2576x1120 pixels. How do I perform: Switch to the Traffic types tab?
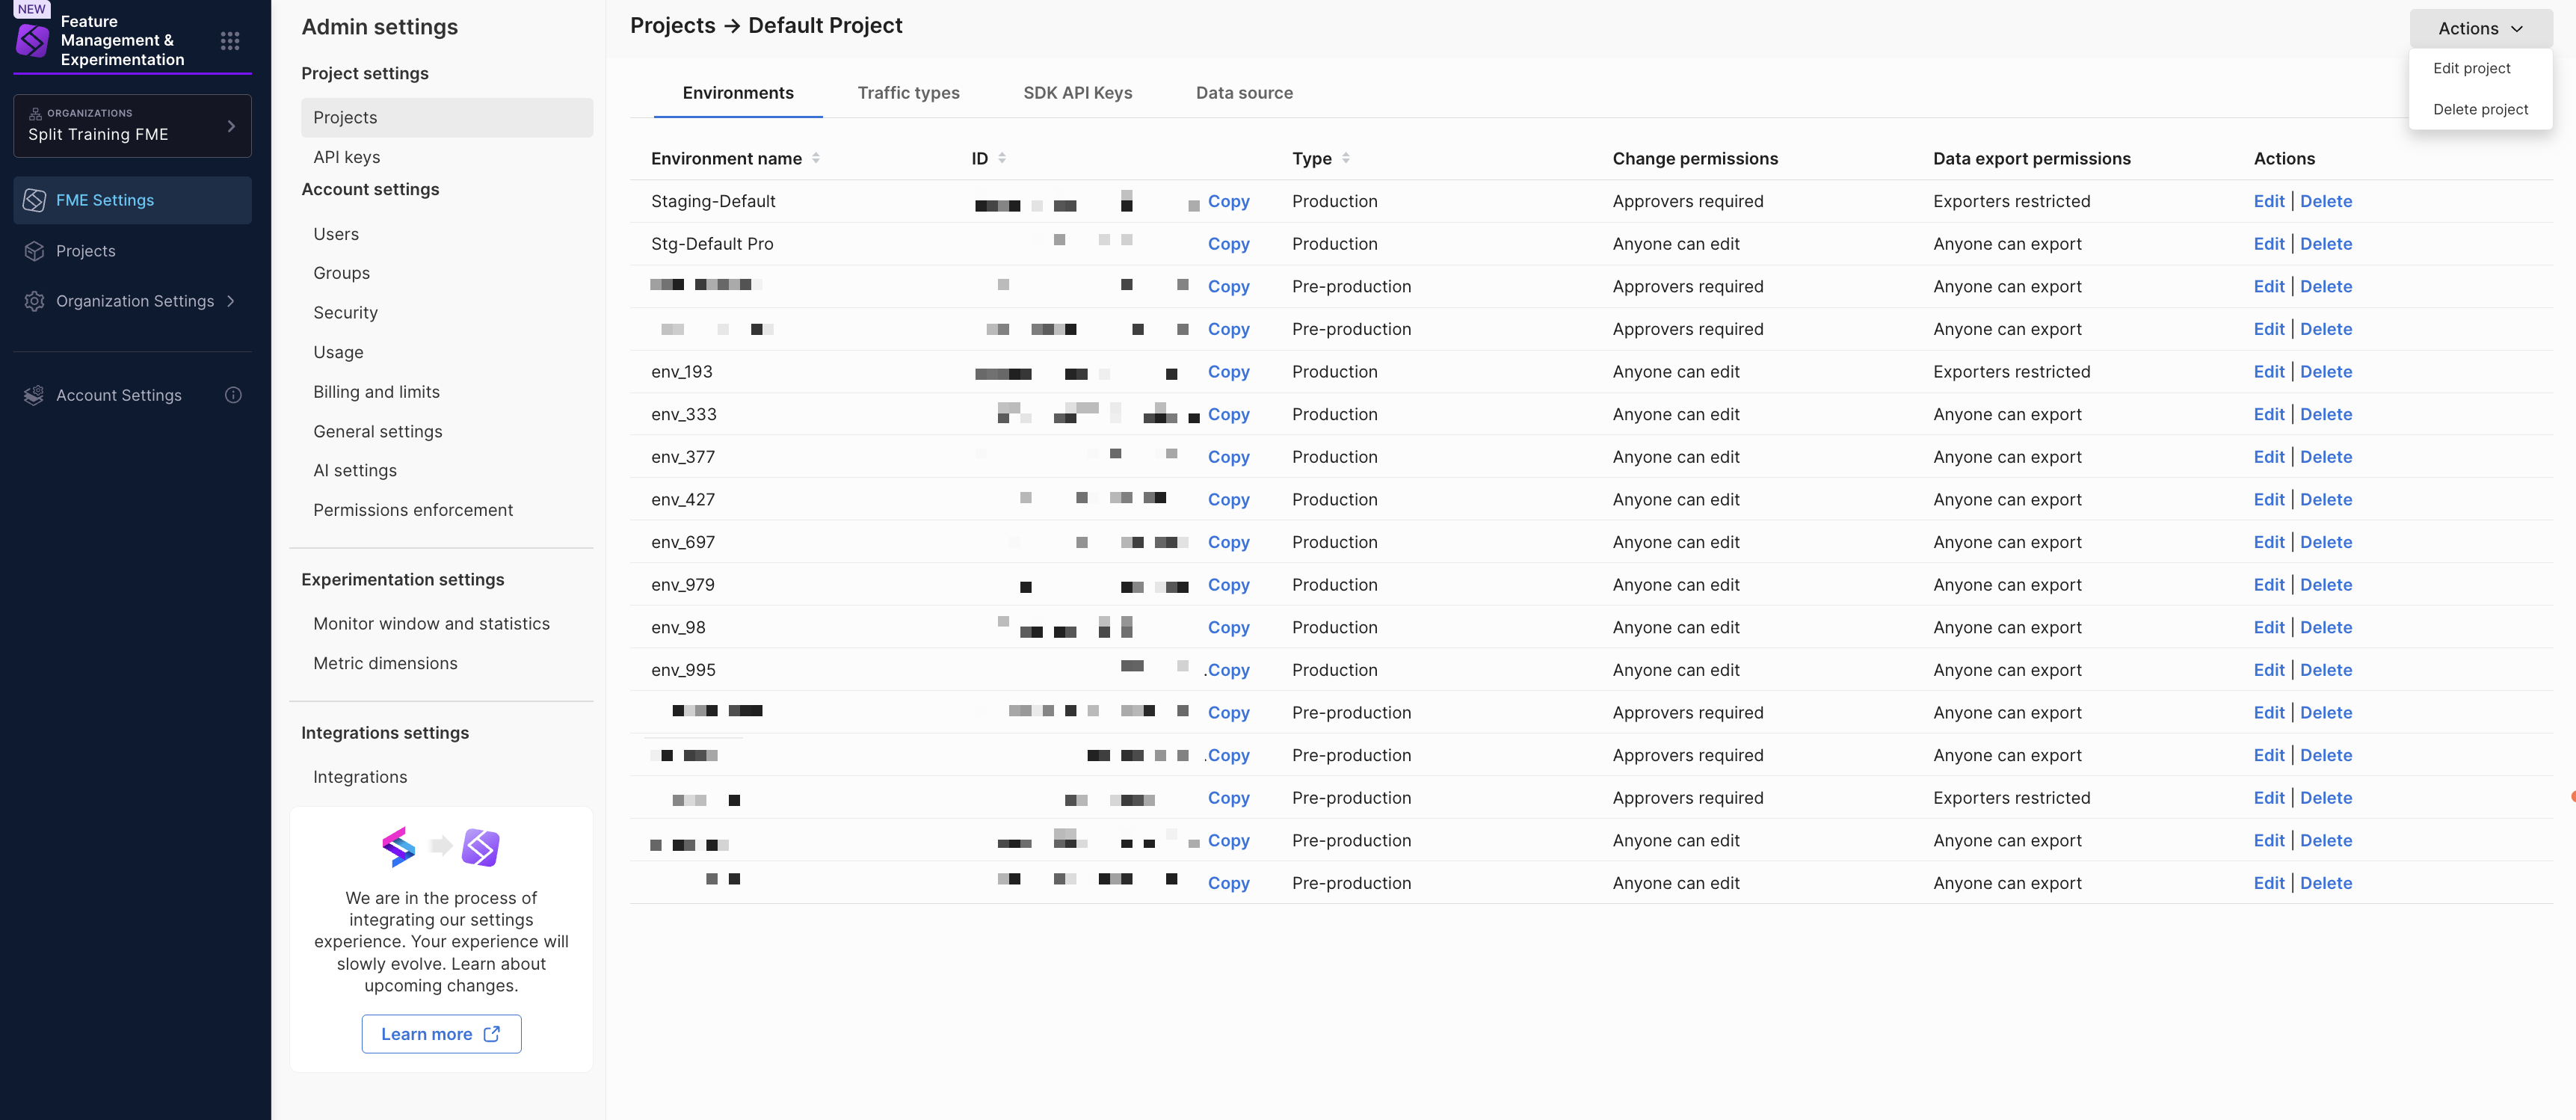908,93
